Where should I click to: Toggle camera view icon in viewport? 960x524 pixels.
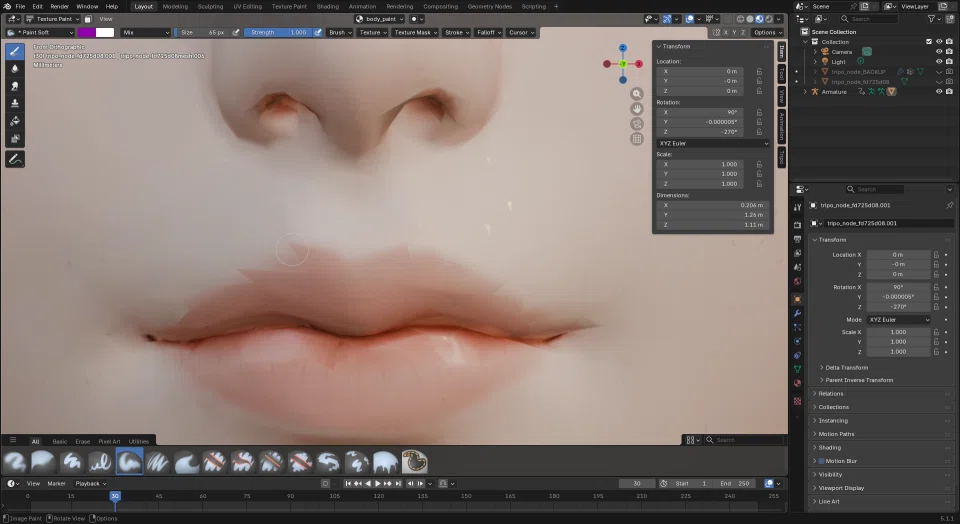point(637,124)
